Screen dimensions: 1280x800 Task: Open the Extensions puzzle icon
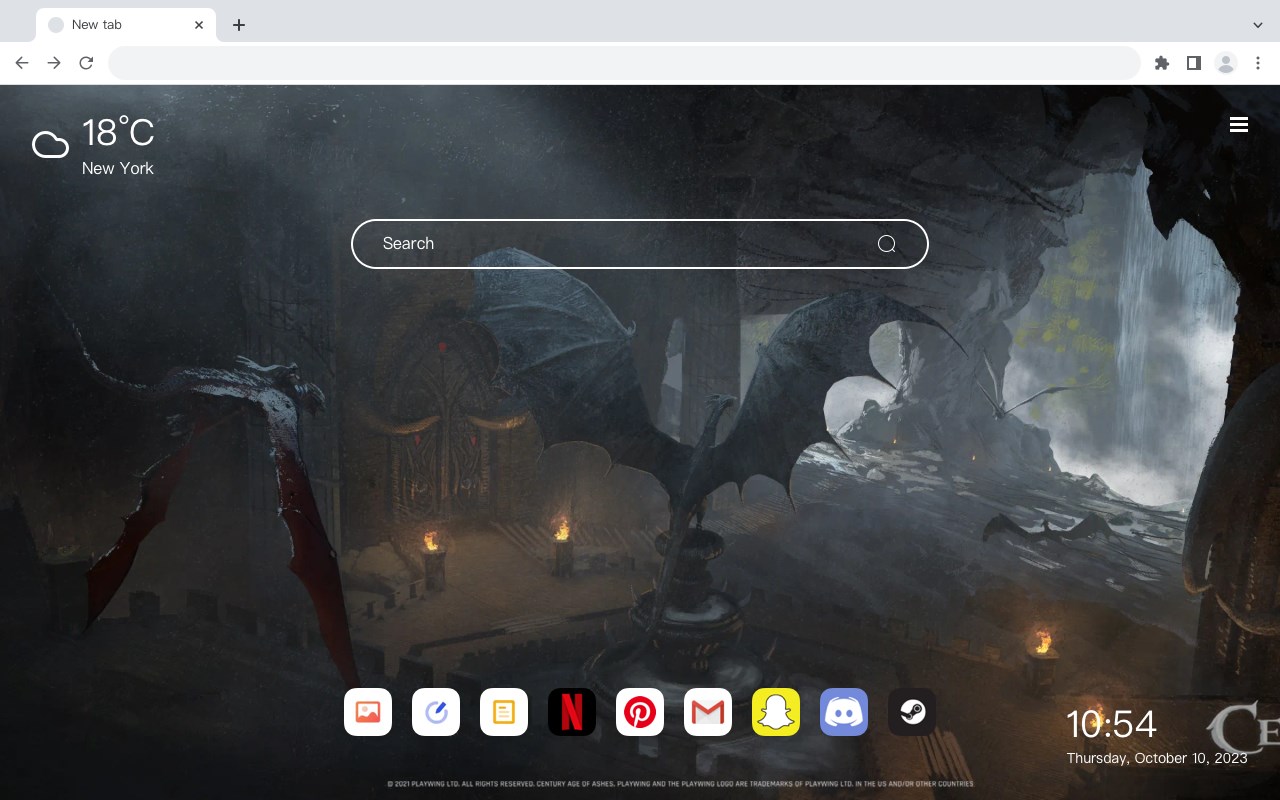[1161, 63]
